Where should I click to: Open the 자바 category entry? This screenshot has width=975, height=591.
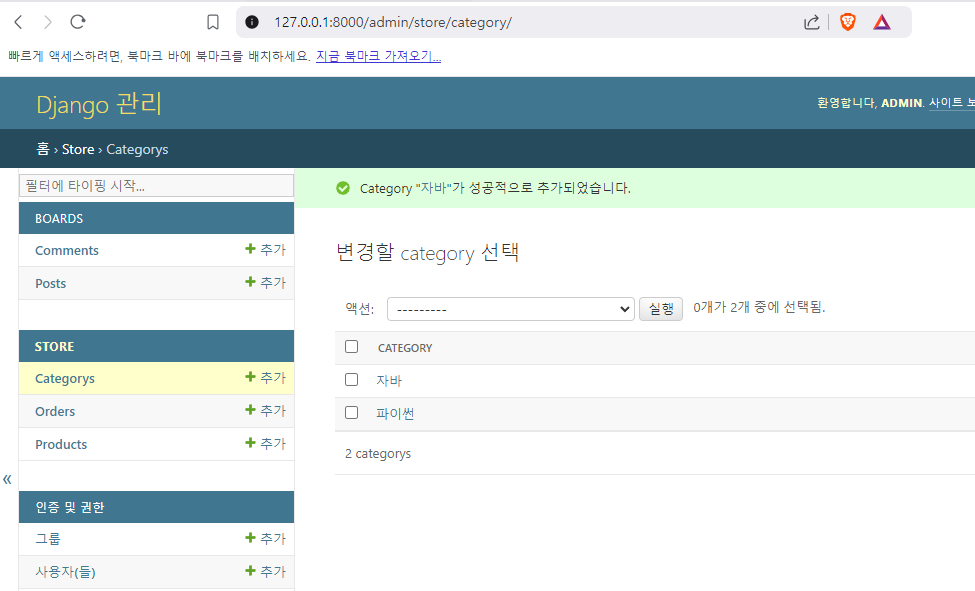pyautogui.click(x=389, y=381)
